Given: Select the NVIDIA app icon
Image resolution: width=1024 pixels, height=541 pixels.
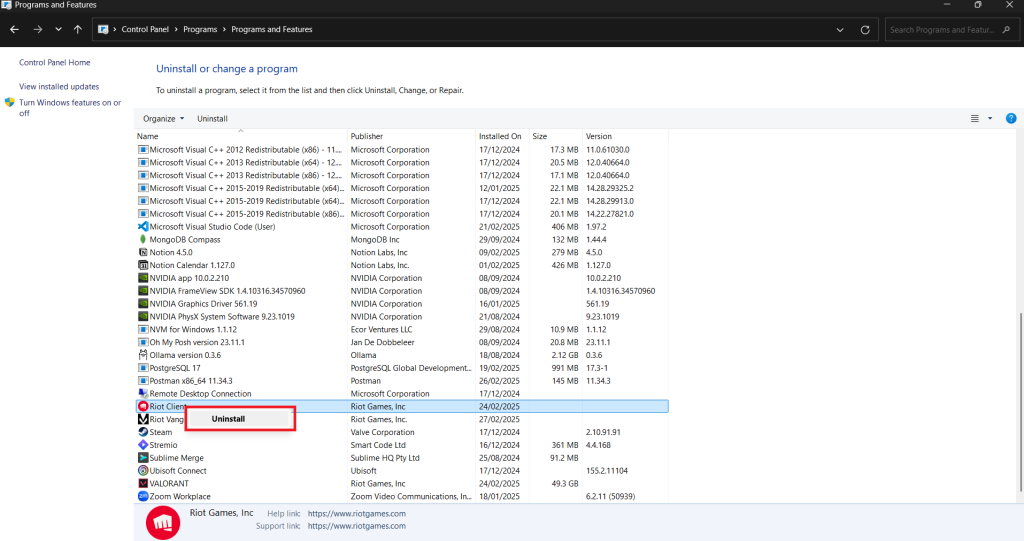Looking at the screenshot, I should pyautogui.click(x=143, y=278).
